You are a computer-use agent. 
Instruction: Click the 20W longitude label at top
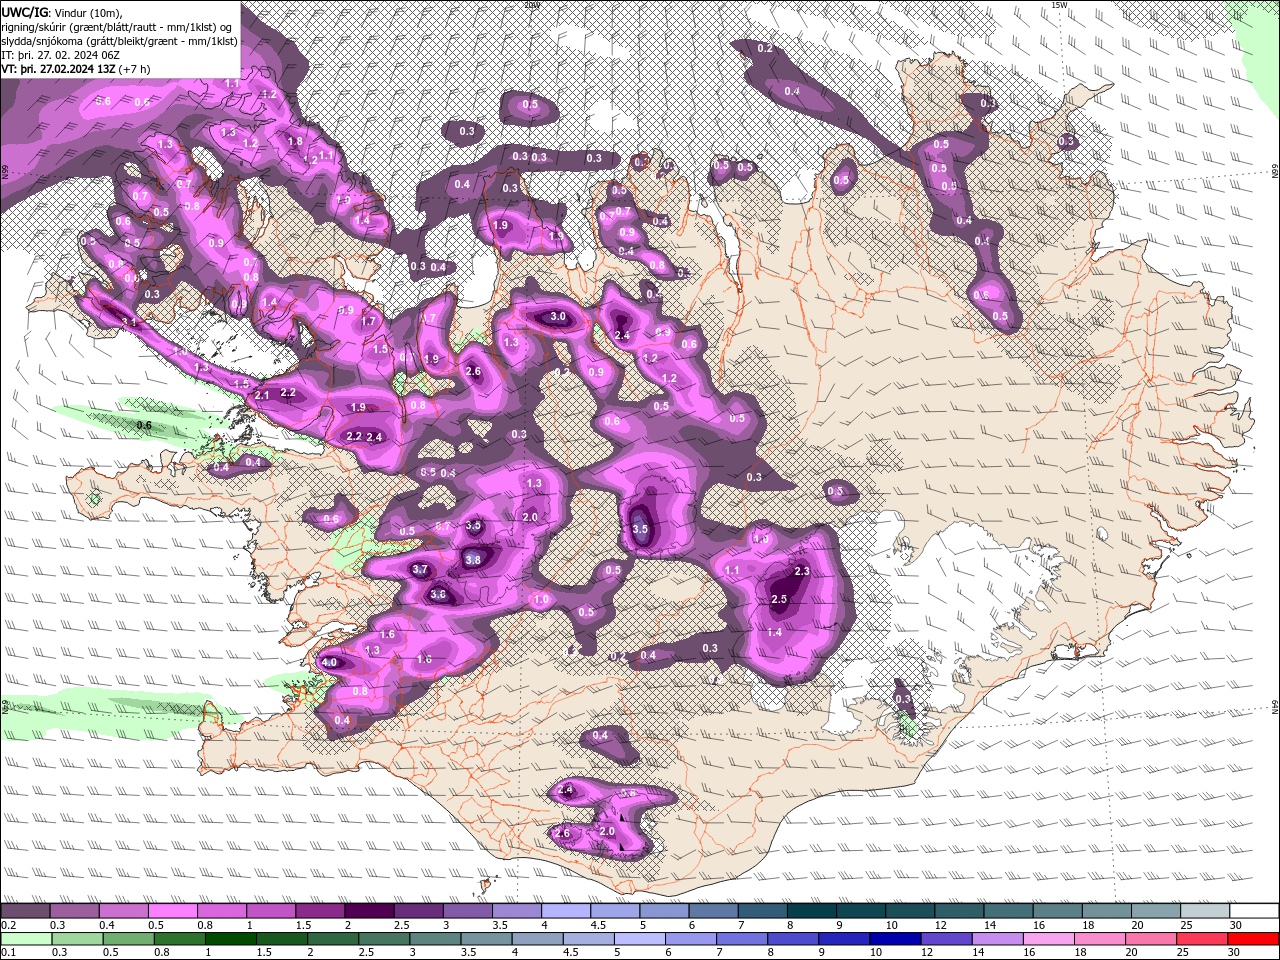(531, 5)
